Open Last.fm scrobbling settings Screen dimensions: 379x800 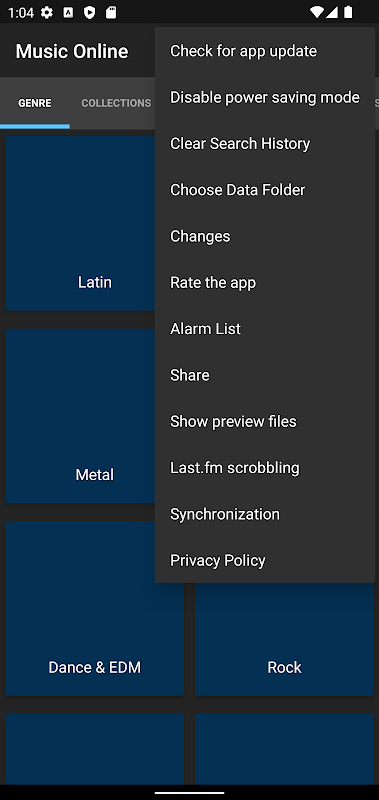pyautogui.click(x=265, y=468)
